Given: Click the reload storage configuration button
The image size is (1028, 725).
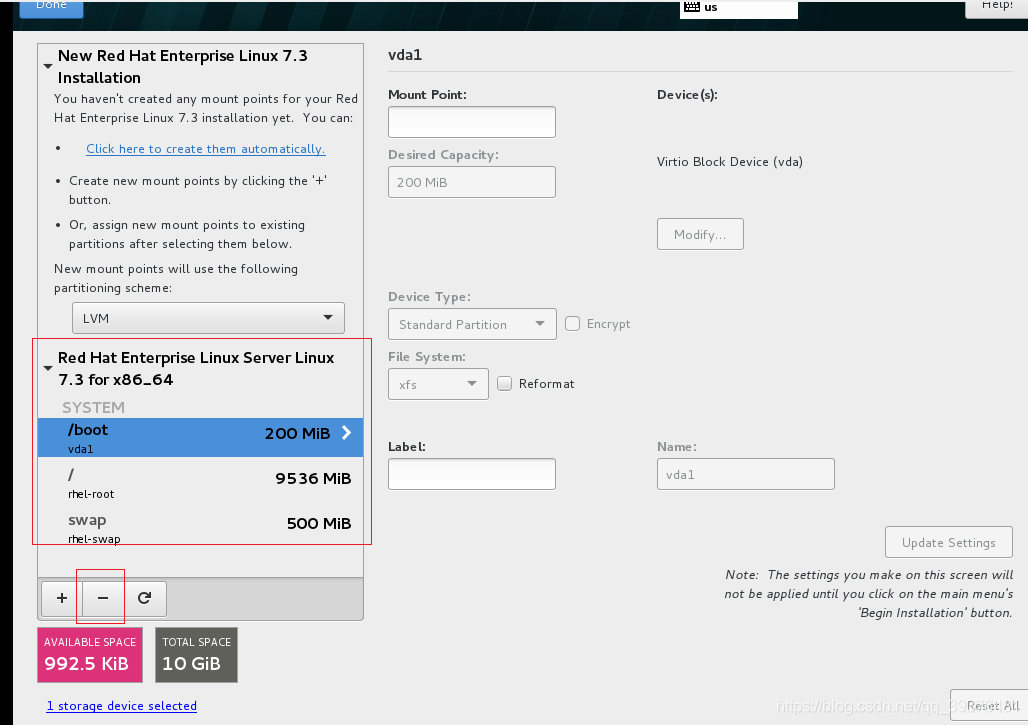Looking at the screenshot, I should [145, 598].
